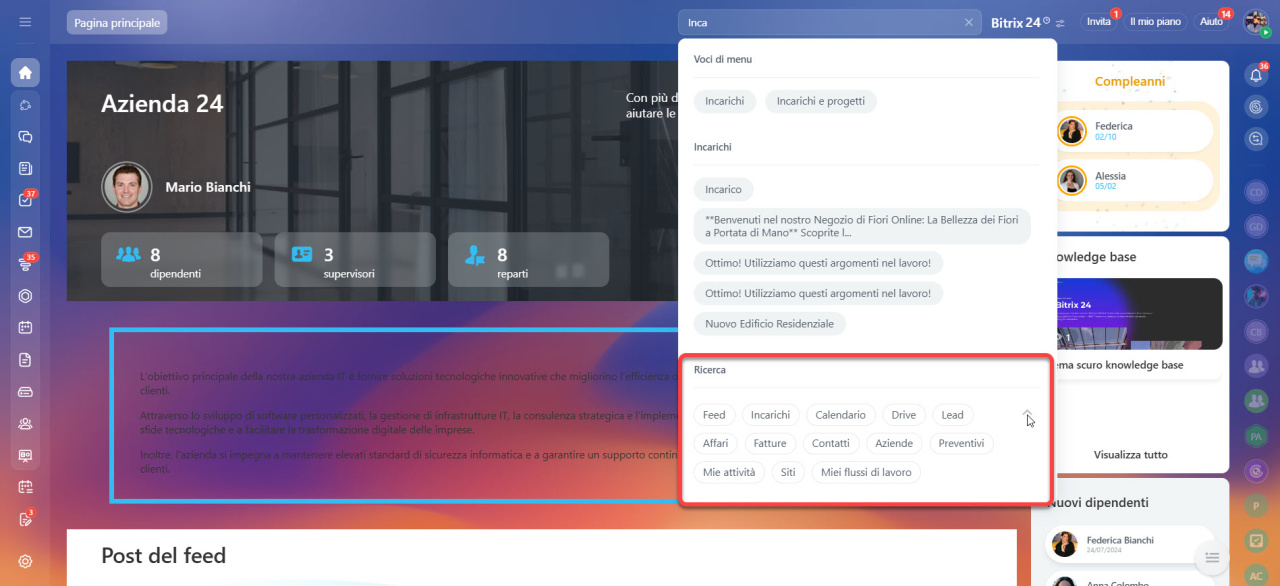Open the list button at bottom right

[x=1212, y=557]
